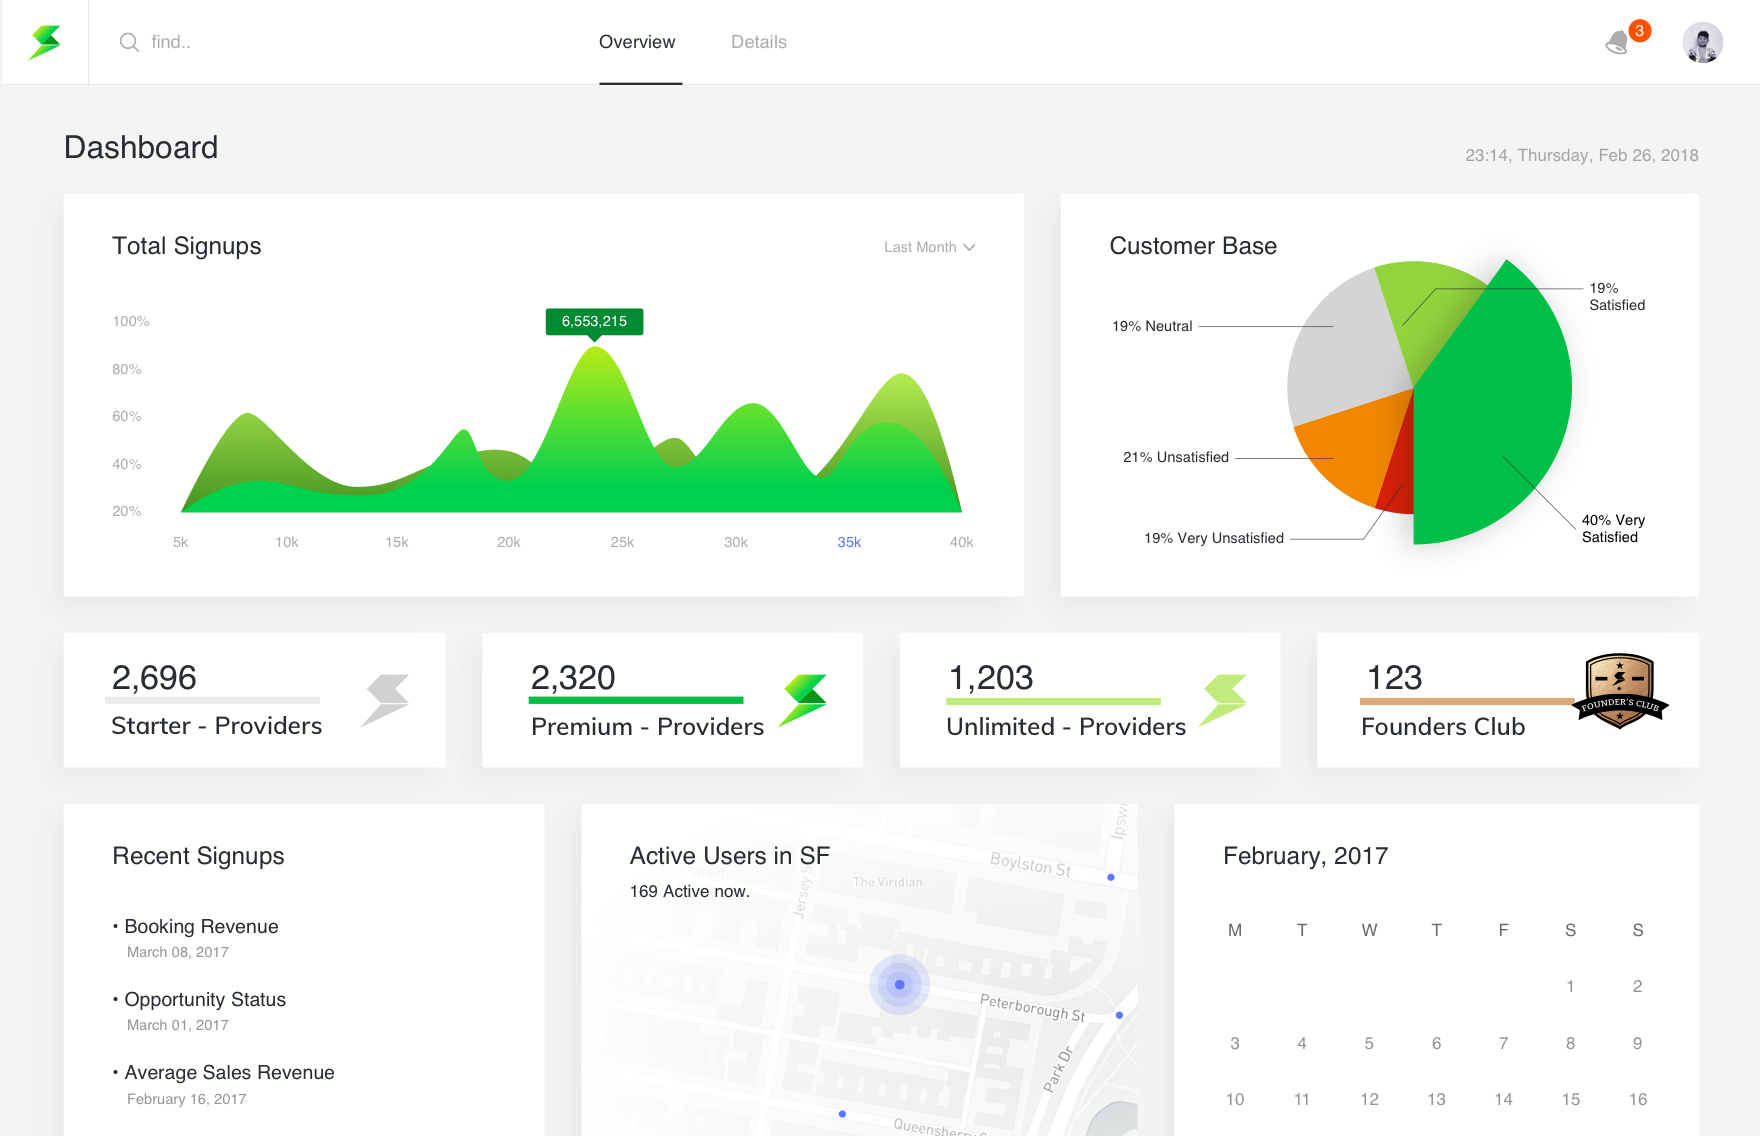The height and width of the screenshot is (1136, 1760).
Task: Click the blue active user pin on the map
Action: pyautogui.click(x=899, y=984)
